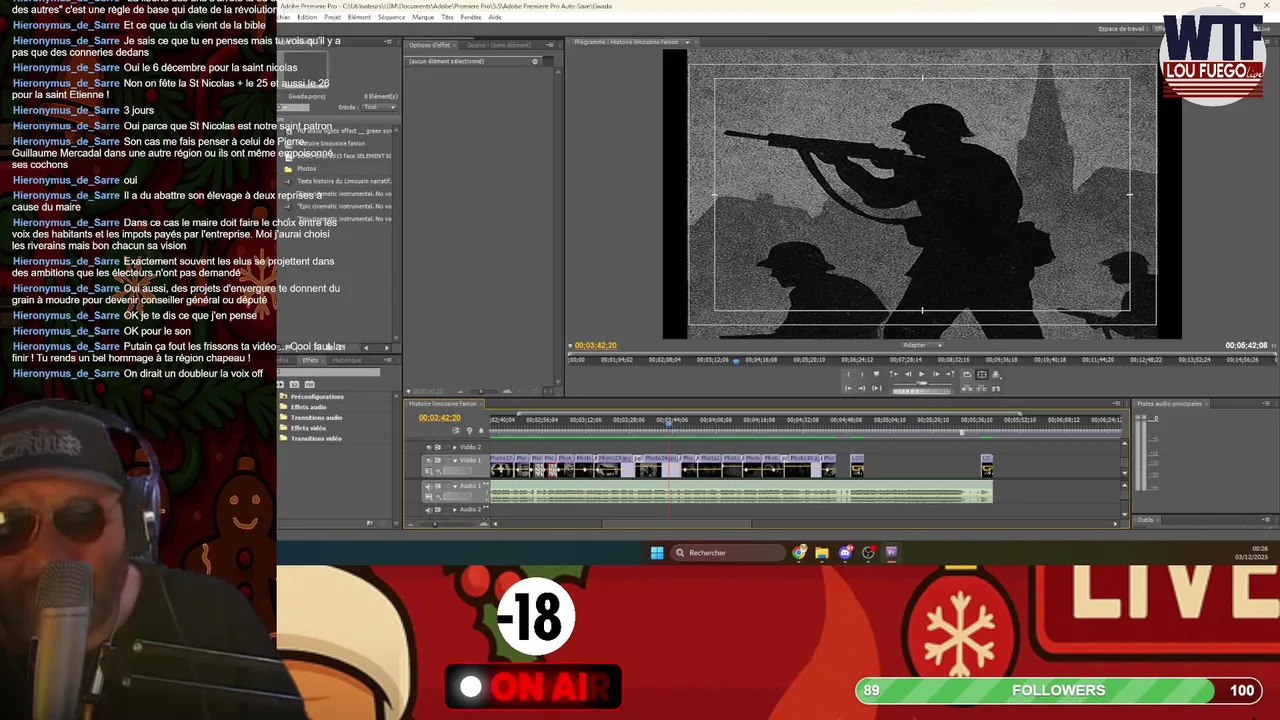1280x720 pixels.
Task: Select the Histoire limousine fanion timeline tab
Action: [x=443, y=404]
